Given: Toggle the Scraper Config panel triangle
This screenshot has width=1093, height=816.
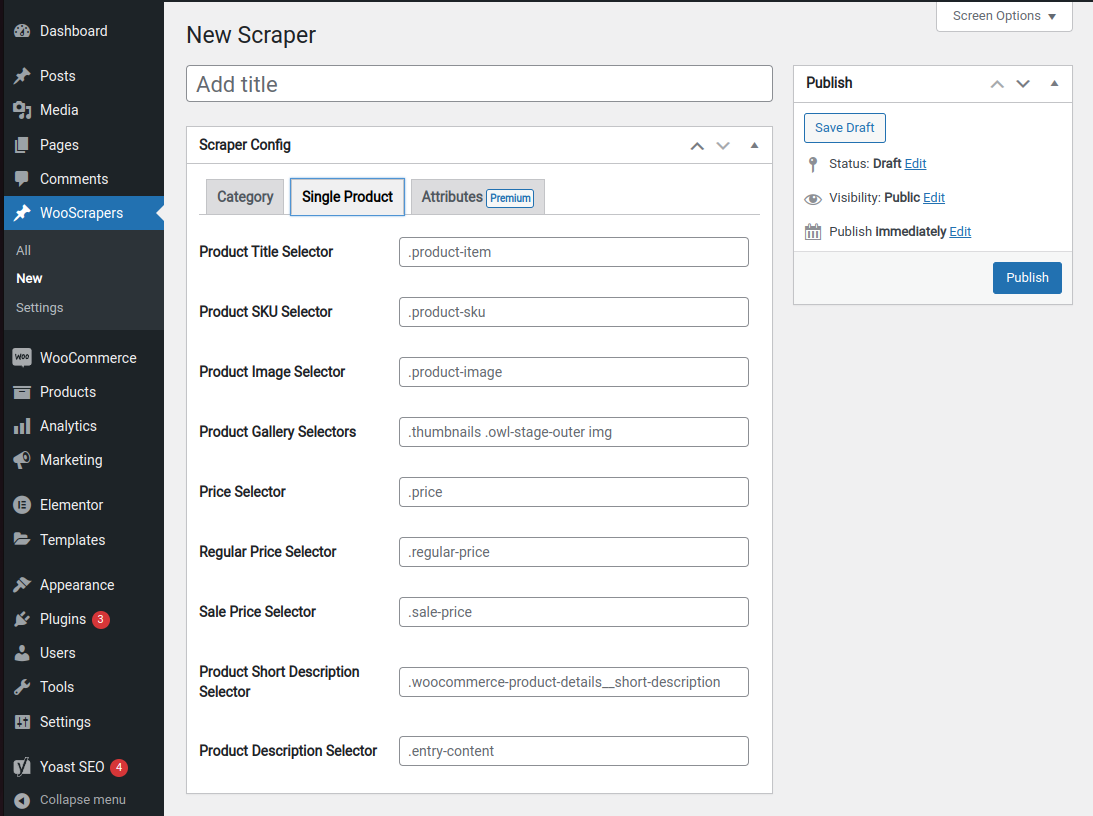Looking at the screenshot, I should pos(754,145).
